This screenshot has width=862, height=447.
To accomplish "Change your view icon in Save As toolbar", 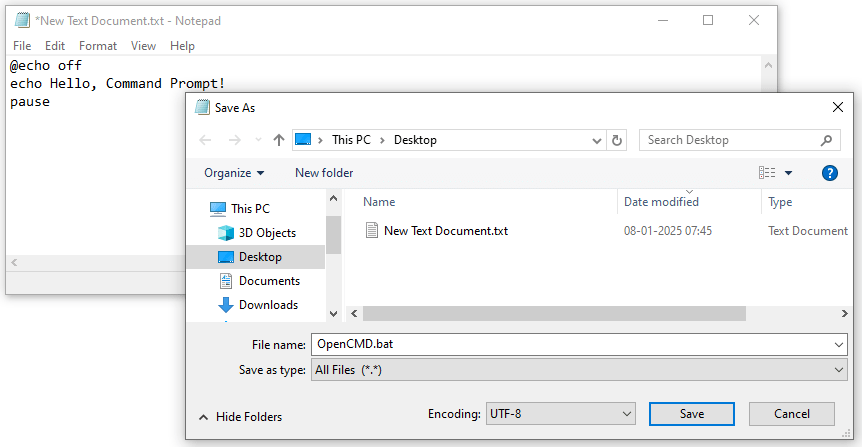I will 767,173.
